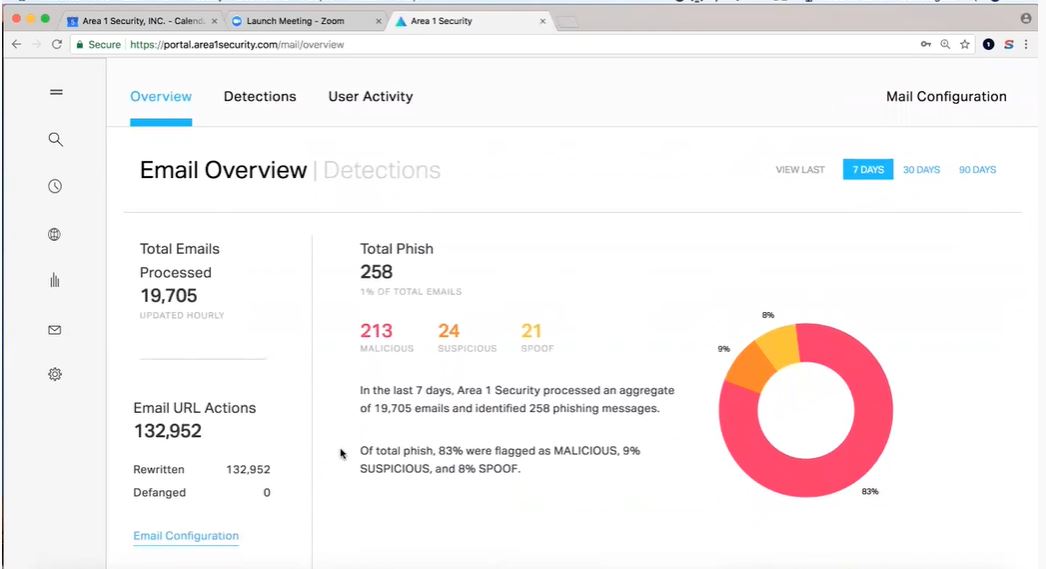Reload the page with refresh icon
The width and height of the screenshot is (1046, 569).
point(57,44)
